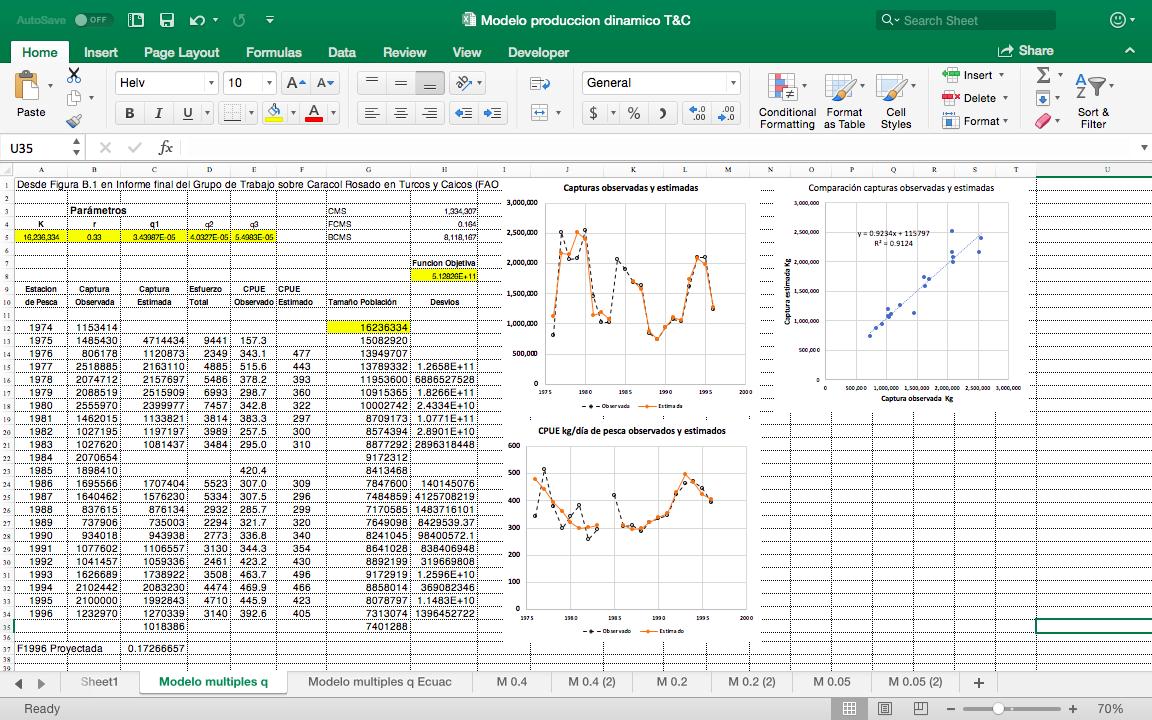The height and width of the screenshot is (720, 1152).
Task: Click the Format Painter brush icon
Action: (74, 121)
